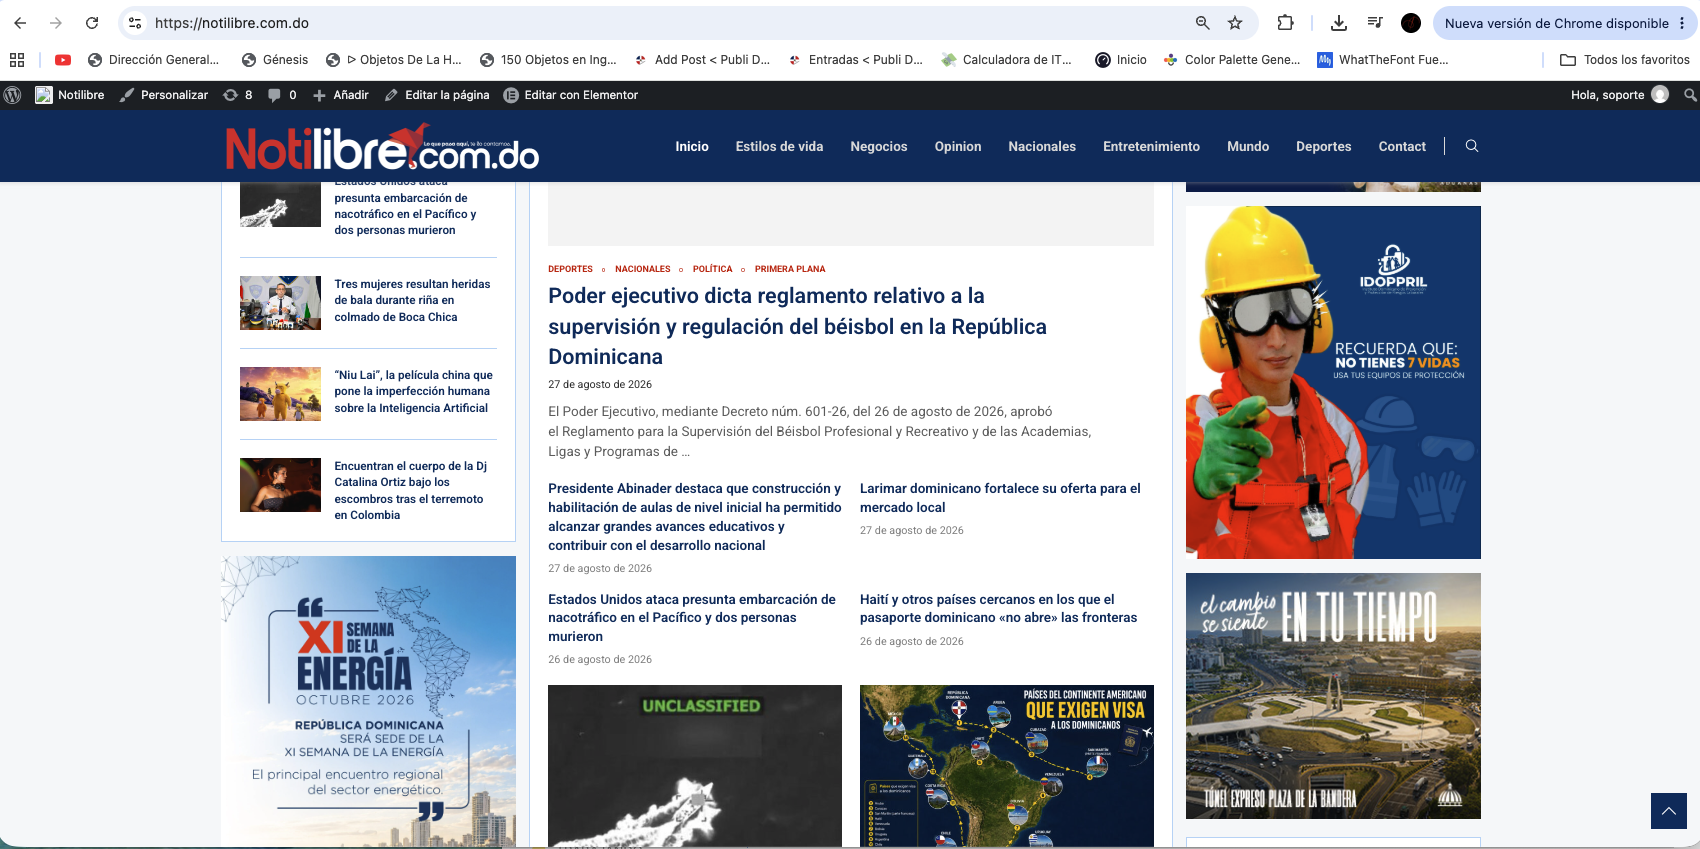Screen dimensions: 1700x849
Task: Open Haití pasaporte dominicano article
Action: tap(998, 608)
